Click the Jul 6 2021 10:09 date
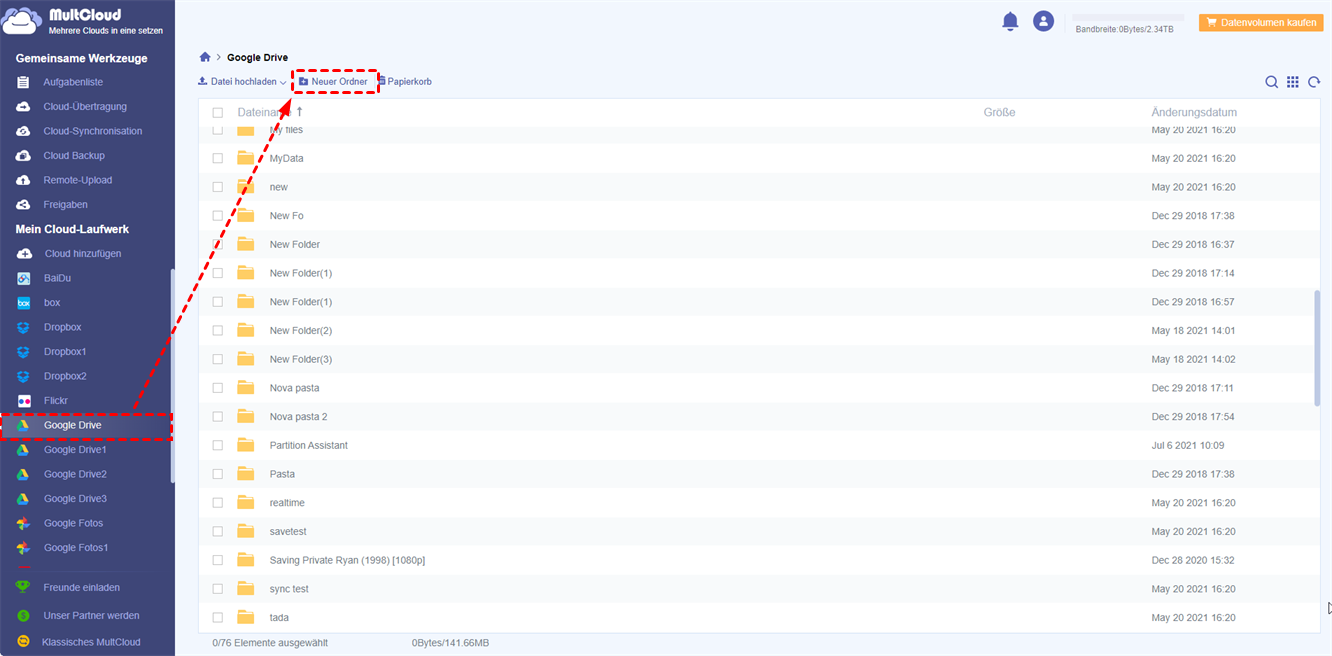The width and height of the screenshot is (1332, 656). pos(1187,445)
